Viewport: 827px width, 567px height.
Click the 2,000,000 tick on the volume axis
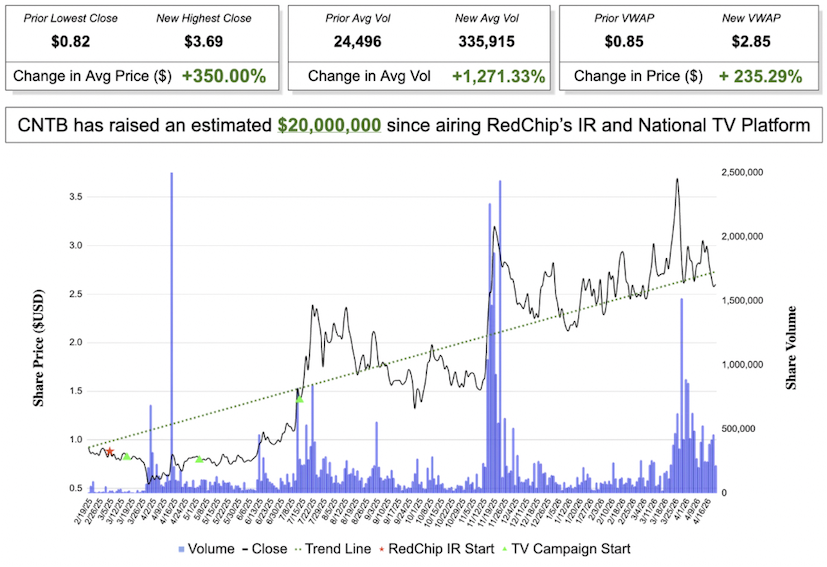click(x=742, y=236)
